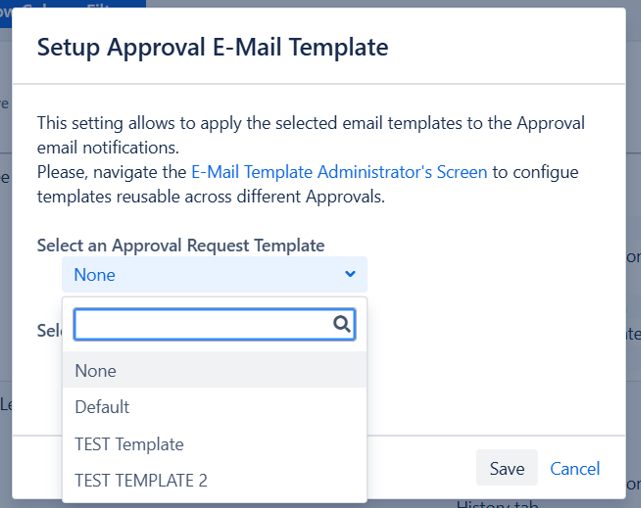Click the magnifier icon in dropdown search
The width and height of the screenshot is (641, 508).
(341, 324)
